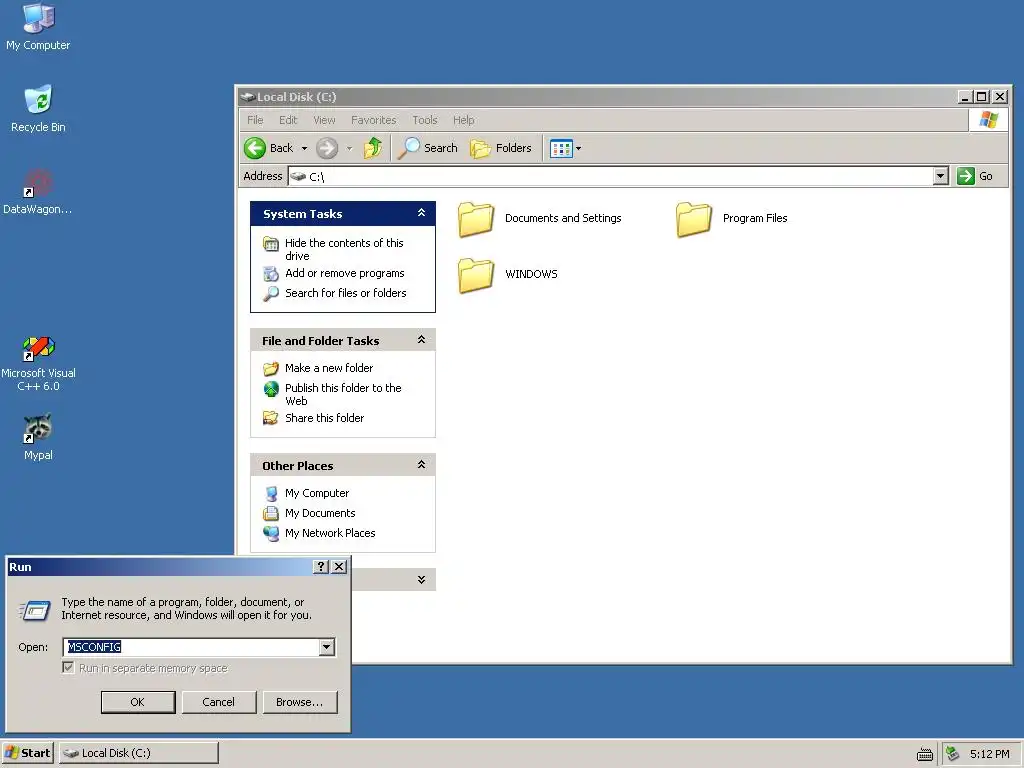
Task: Open the Views dropdown arrow
Action: [578, 149]
